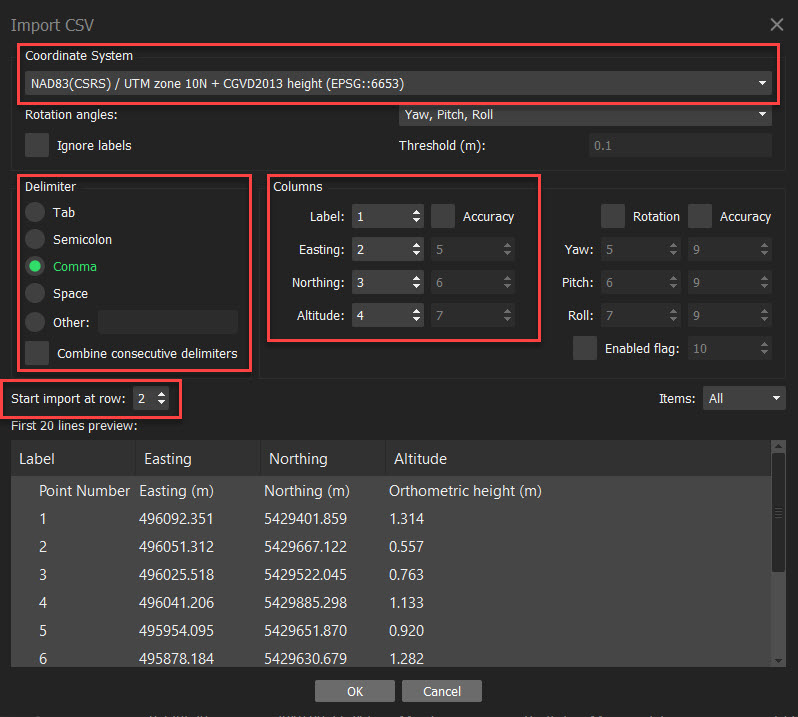
Task: Select the Other delimiter radio button
Action: pos(36,322)
